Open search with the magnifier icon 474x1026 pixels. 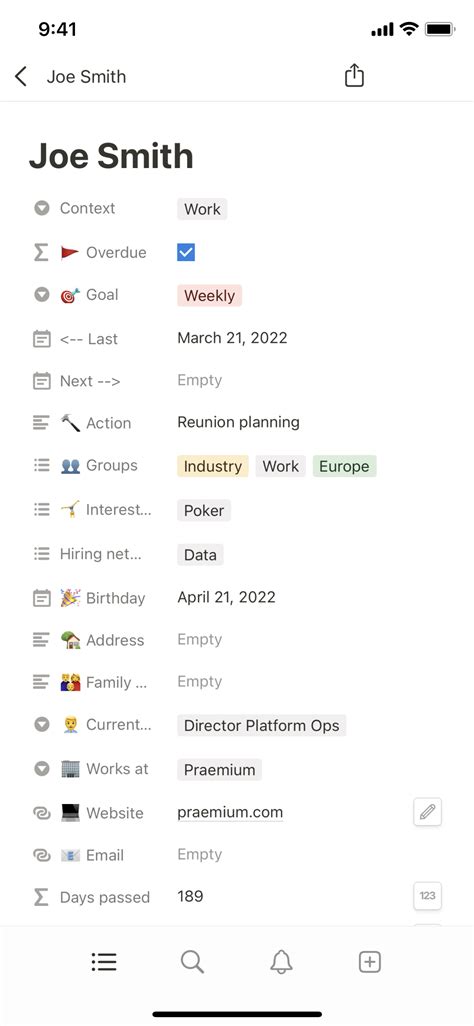coord(192,962)
